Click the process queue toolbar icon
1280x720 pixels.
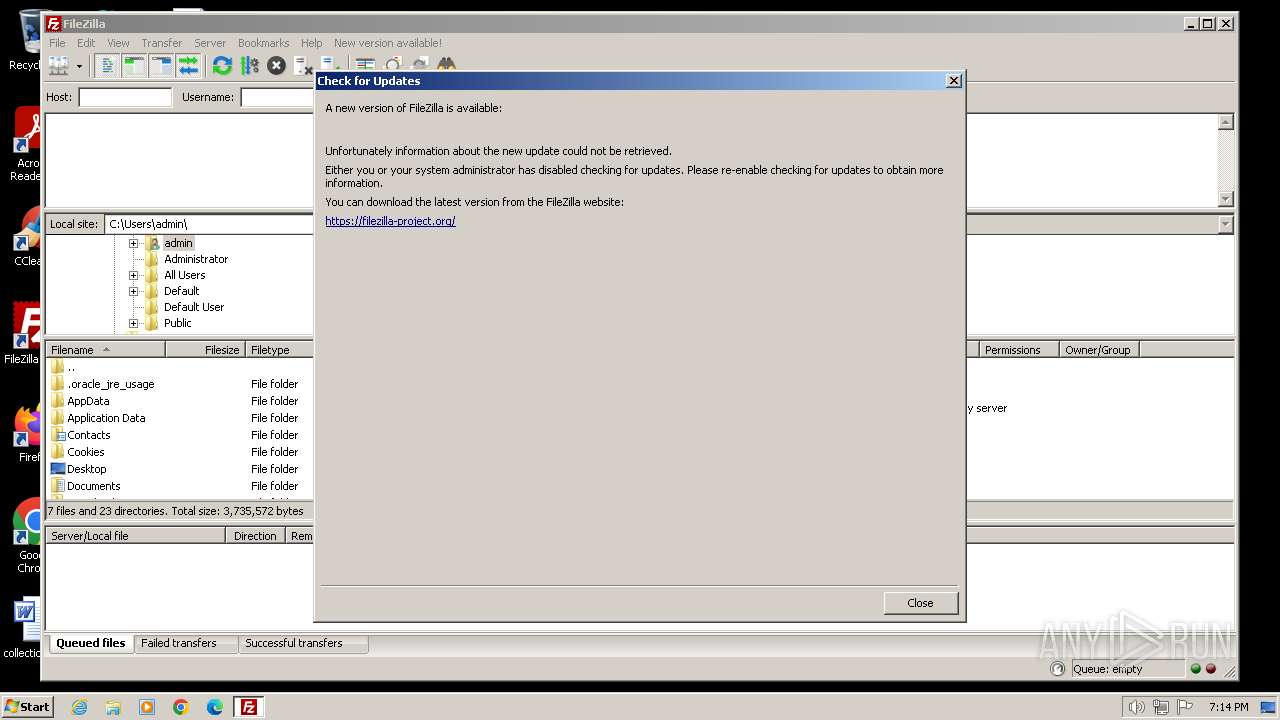[249, 66]
